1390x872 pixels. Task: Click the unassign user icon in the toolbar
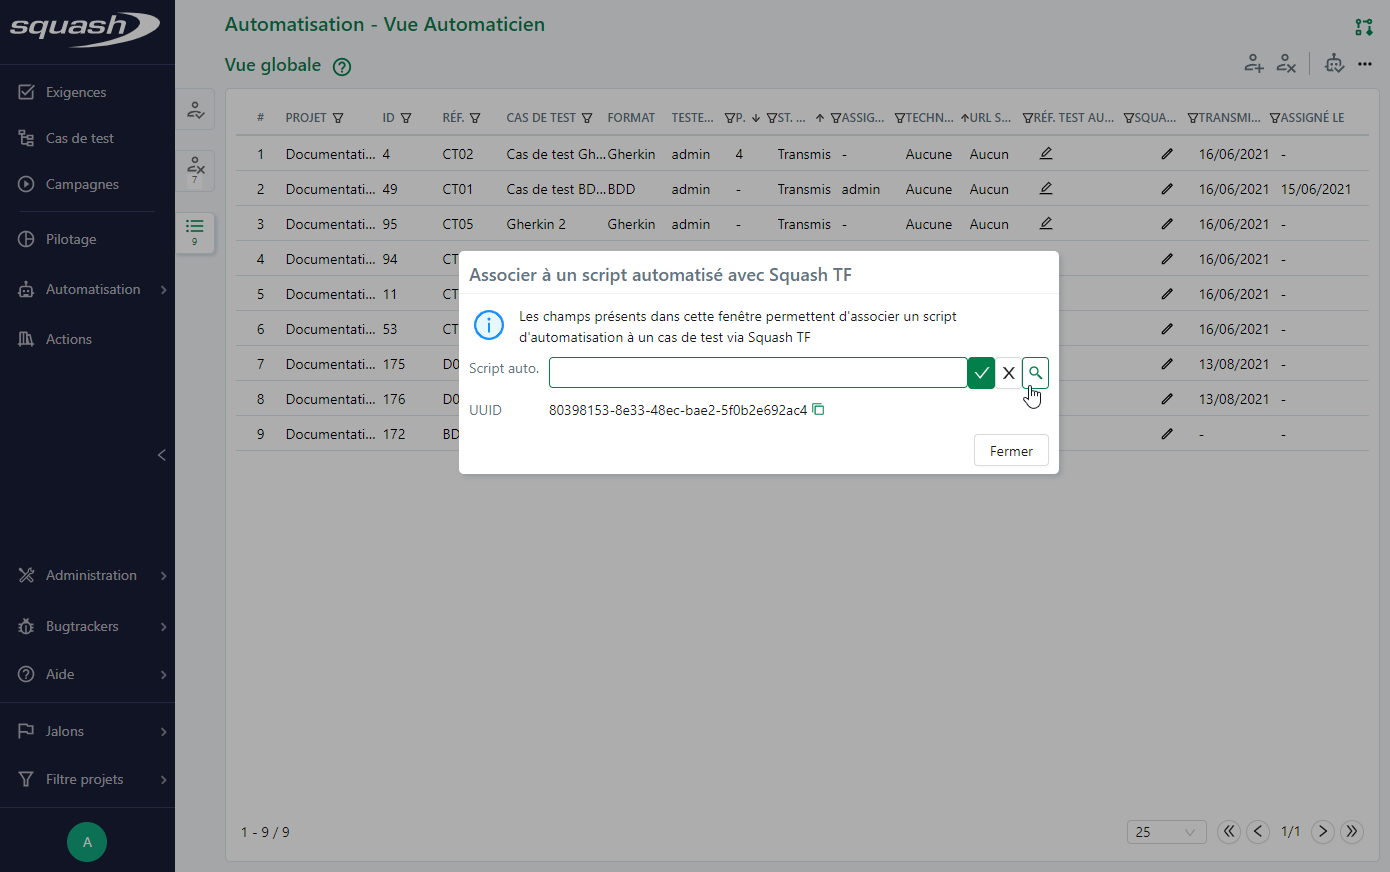click(1286, 62)
